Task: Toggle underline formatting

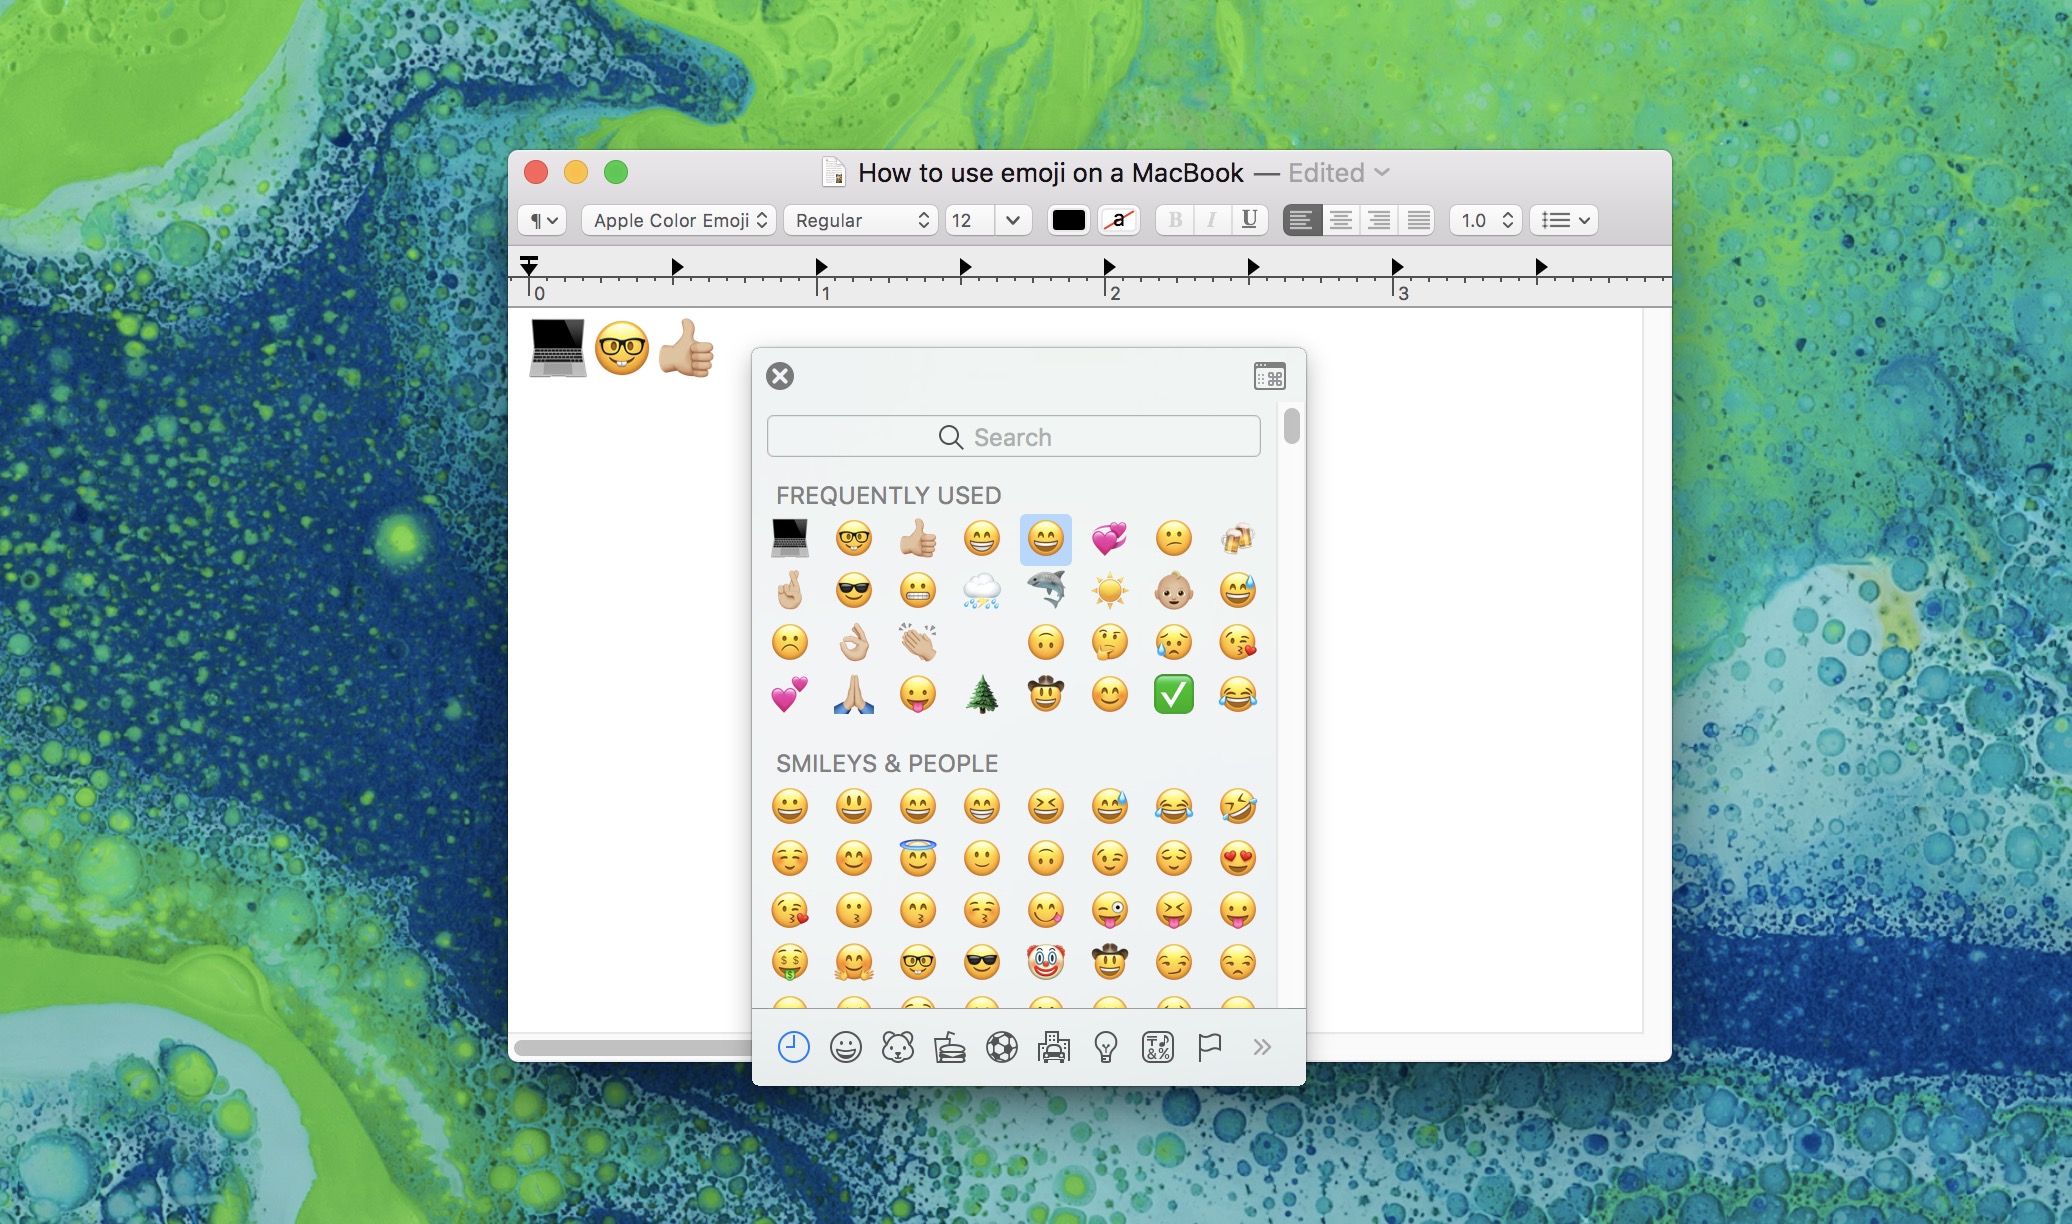Action: pos(1248,220)
